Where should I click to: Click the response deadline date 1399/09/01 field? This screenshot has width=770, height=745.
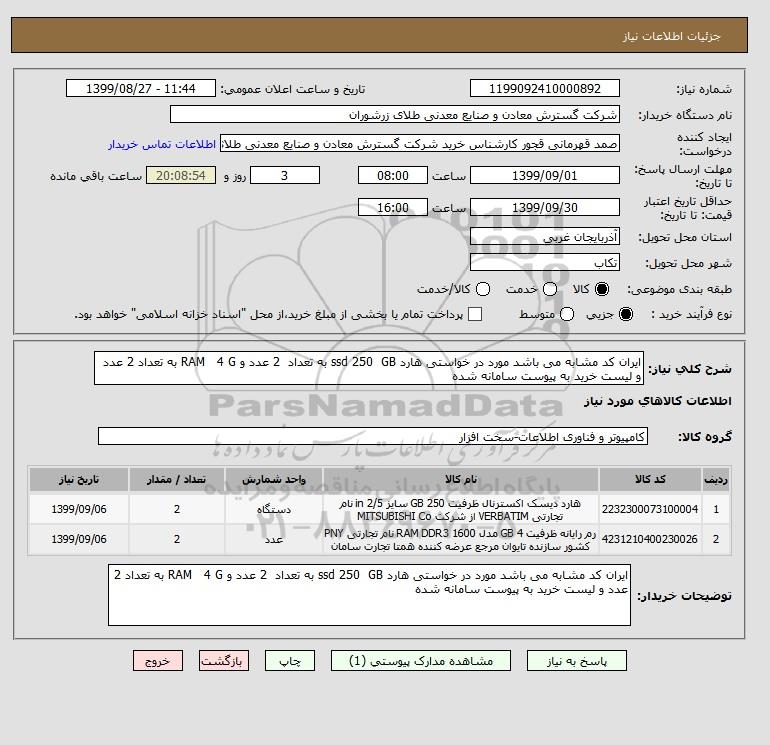pos(545,175)
